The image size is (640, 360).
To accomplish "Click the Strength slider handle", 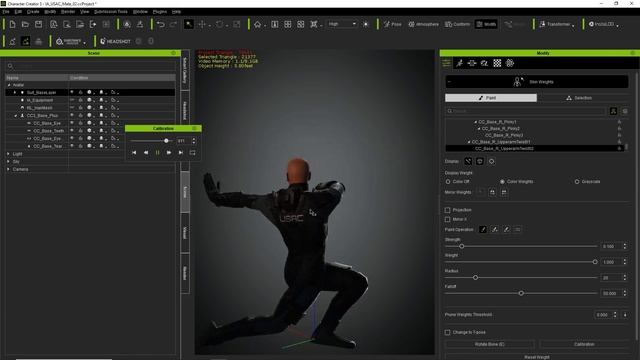I will [462, 247].
